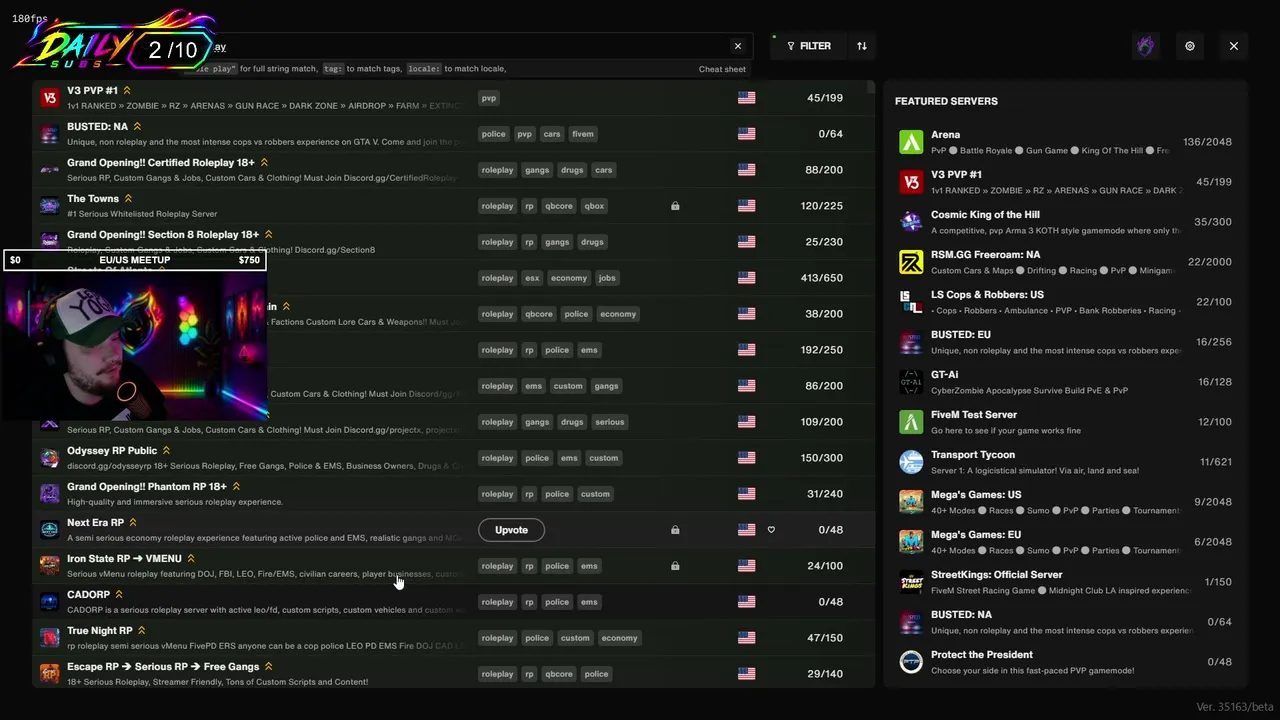This screenshot has width=1280, height=720.
Task: Open the V3 PVP #1 server icon in the main list
Action: [x=49, y=98]
